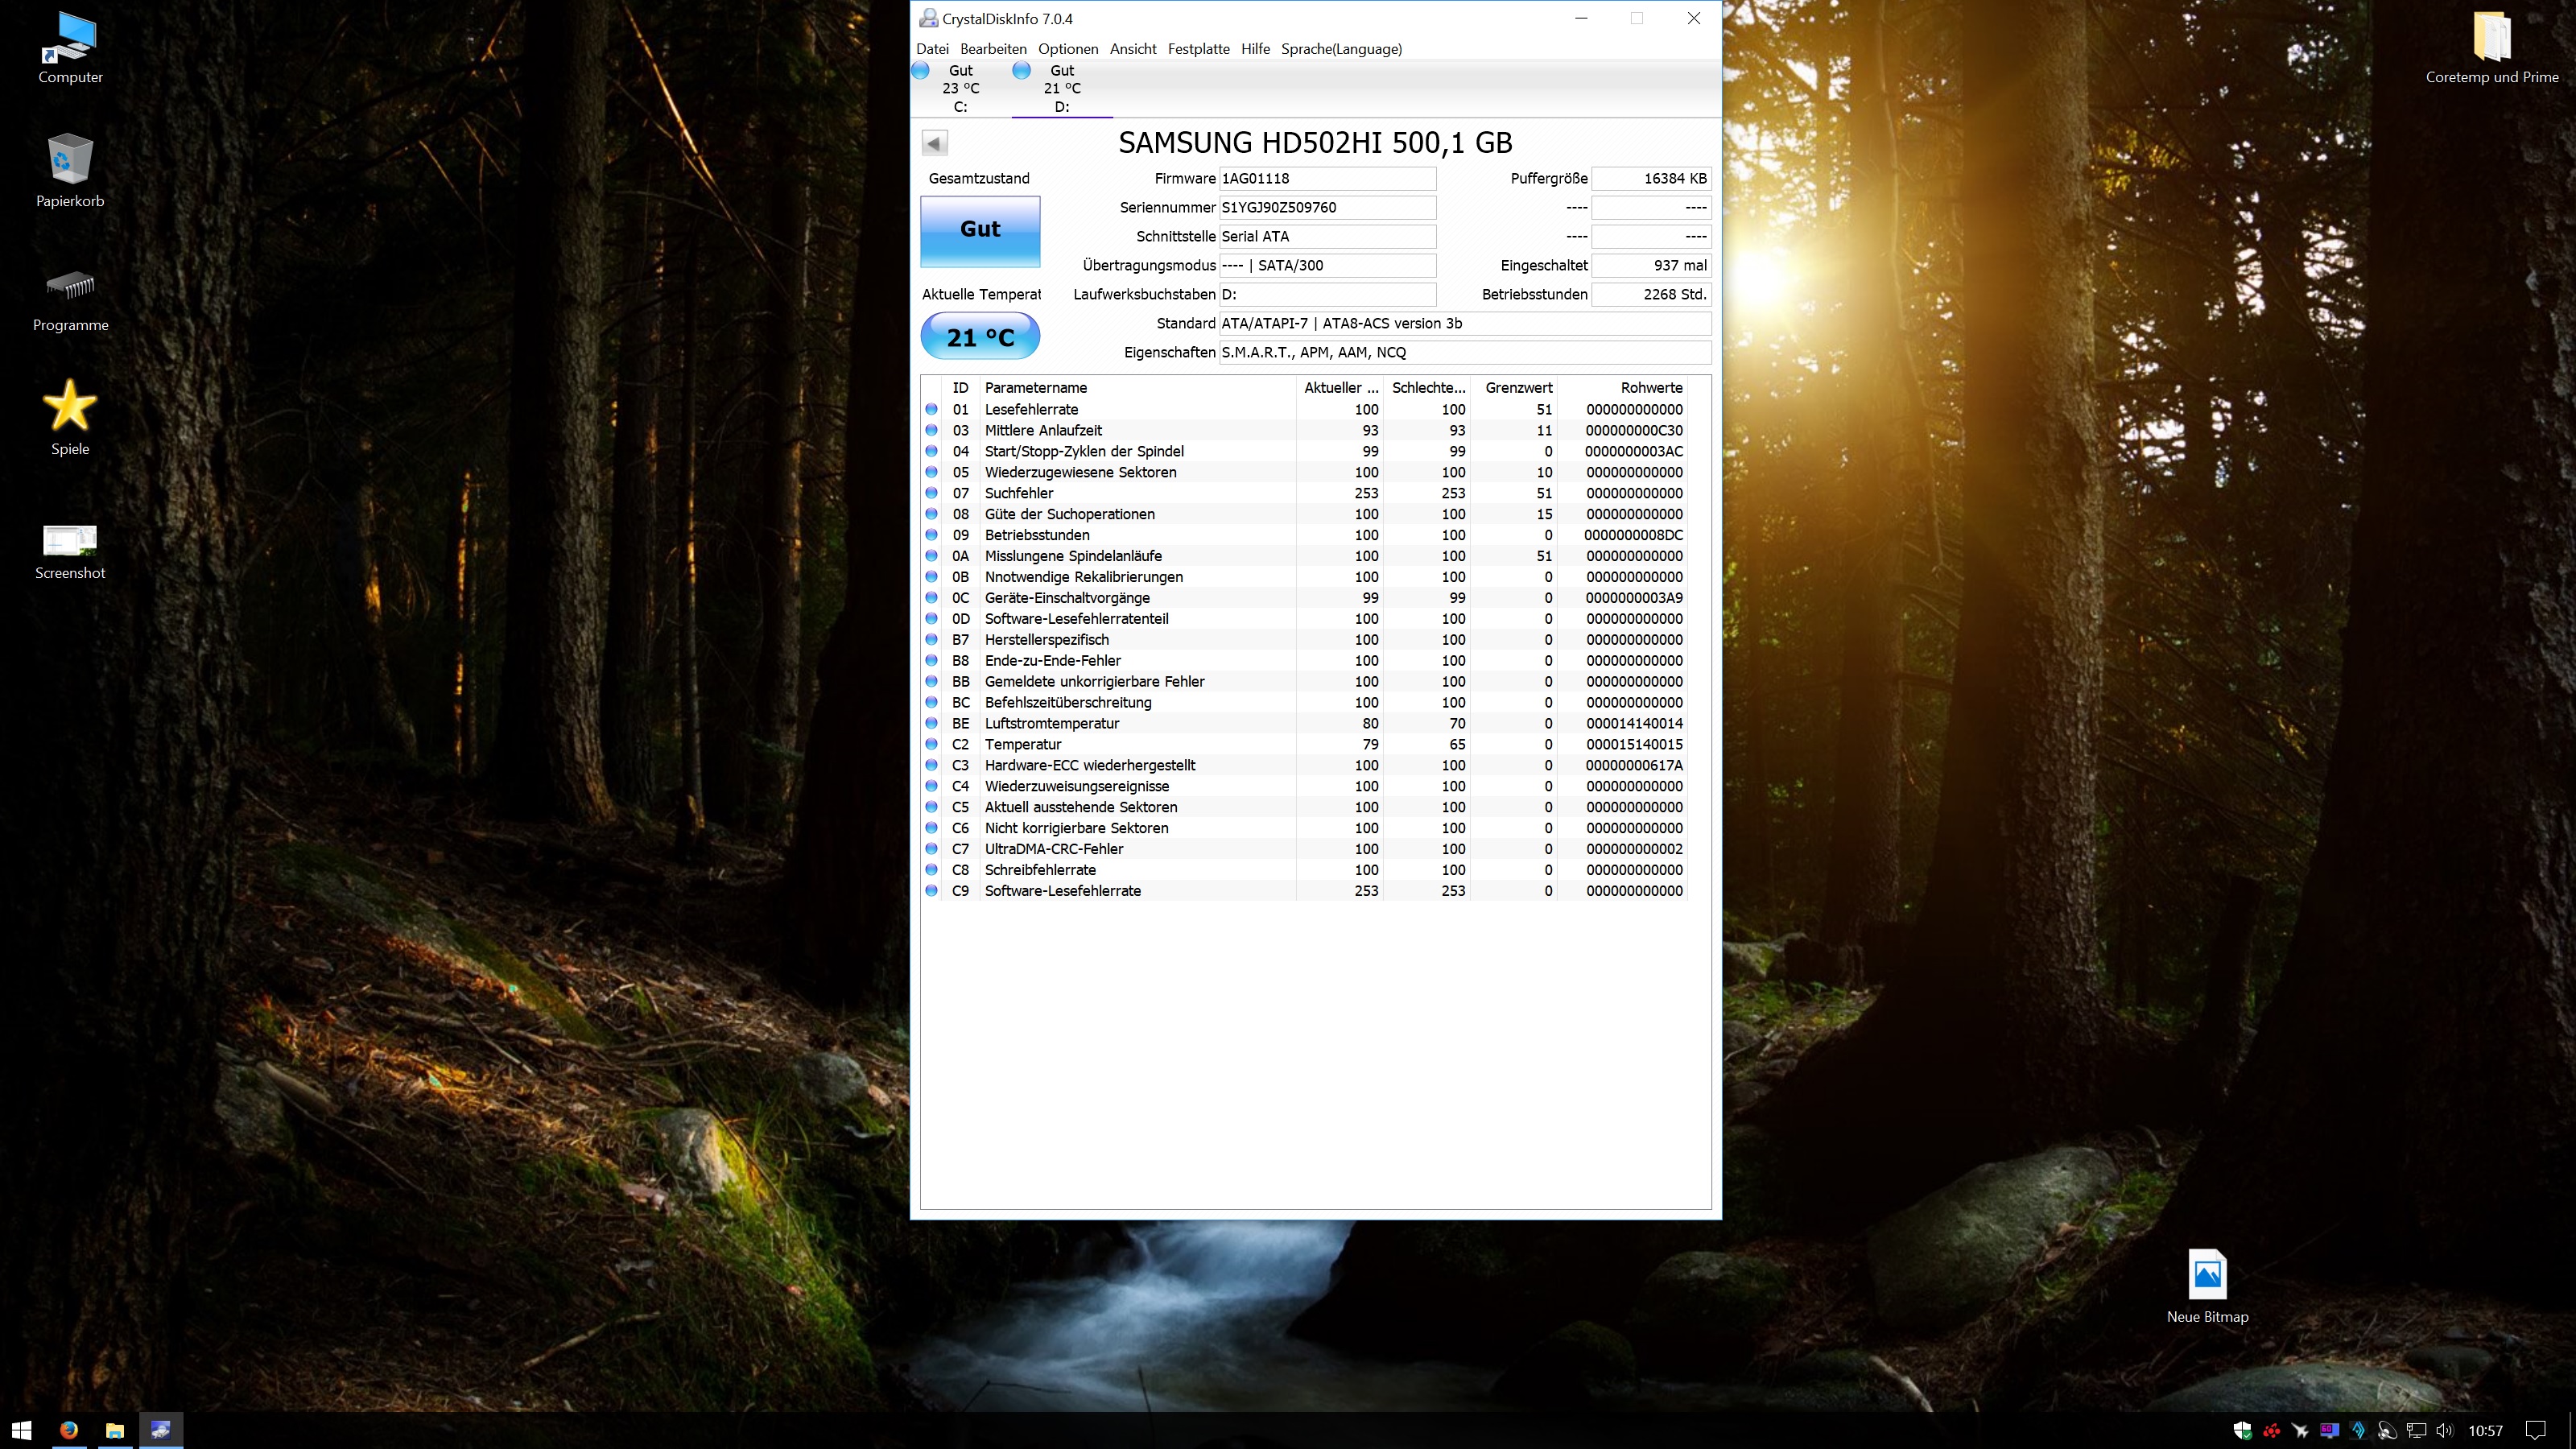Select the Lesefehlerrate attribute row
The width and height of the screenshot is (2576, 1449).
pos(1031,410)
